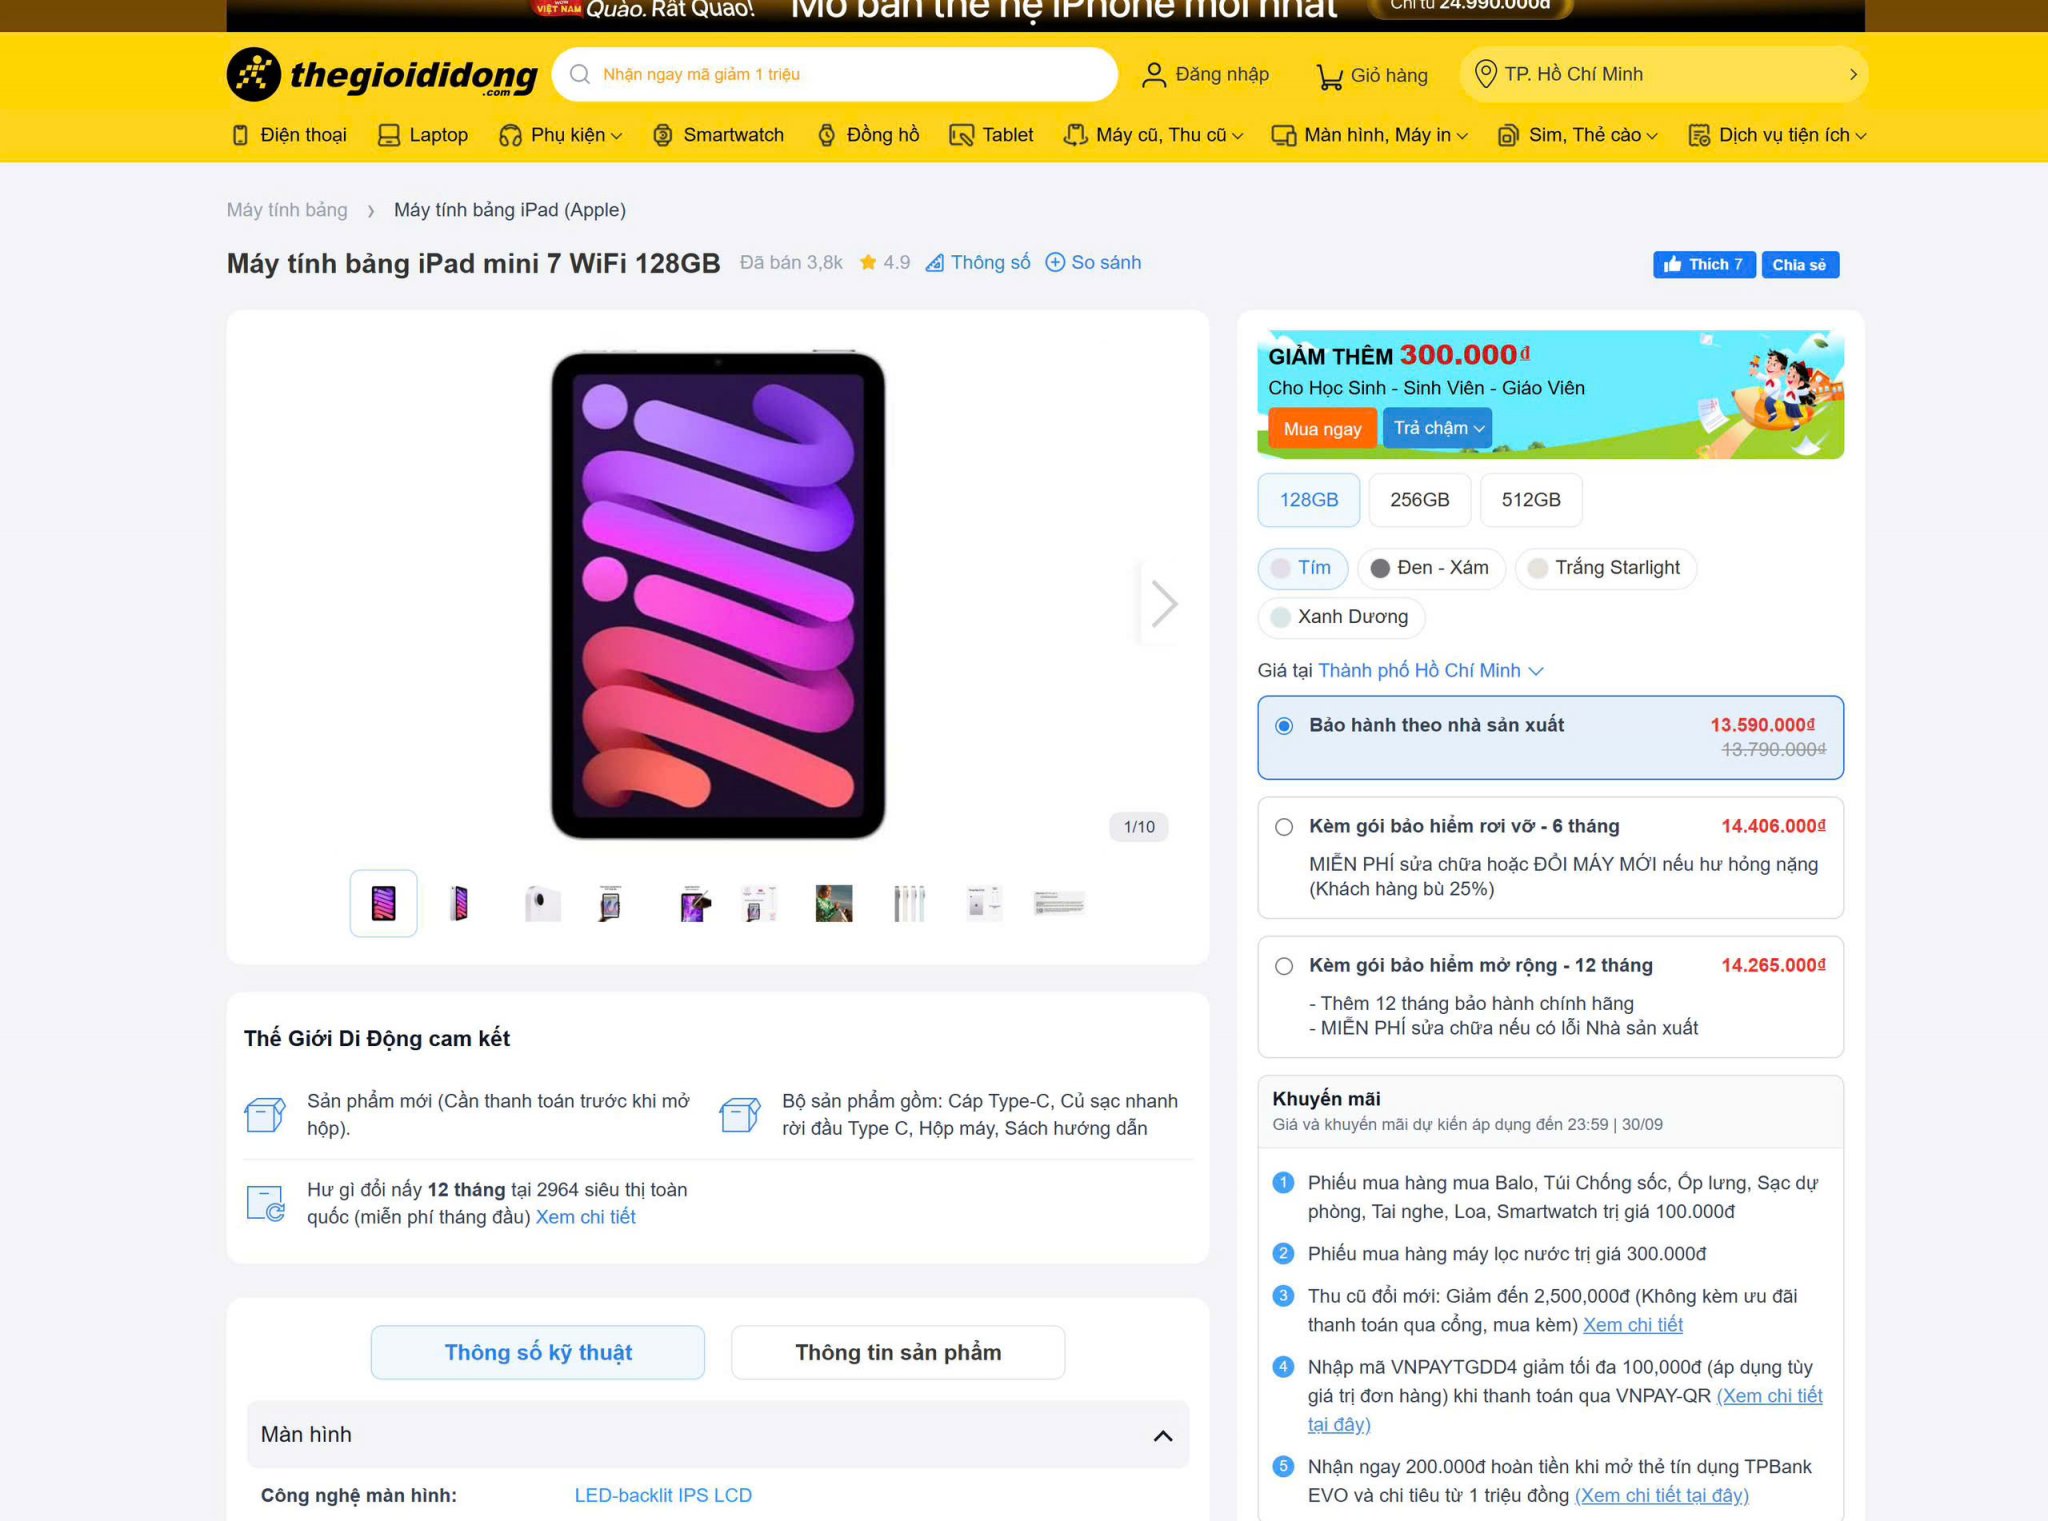Click the location pin icon
This screenshot has height=1521, width=2048.
pyautogui.click(x=1486, y=74)
